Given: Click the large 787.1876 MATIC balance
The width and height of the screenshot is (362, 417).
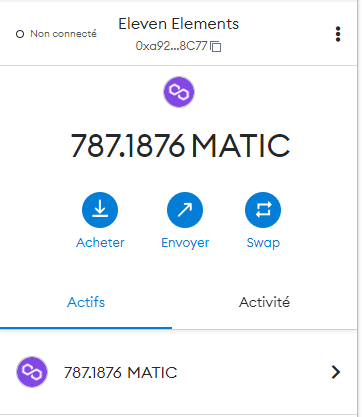Looking at the screenshot, I should click(x=180, y=146).
